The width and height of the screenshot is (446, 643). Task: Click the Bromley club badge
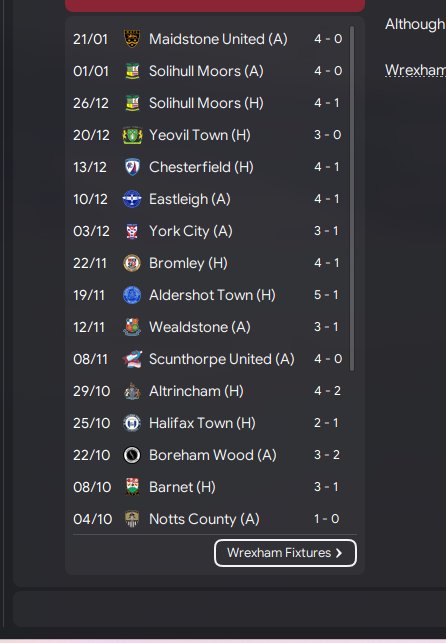132,263
